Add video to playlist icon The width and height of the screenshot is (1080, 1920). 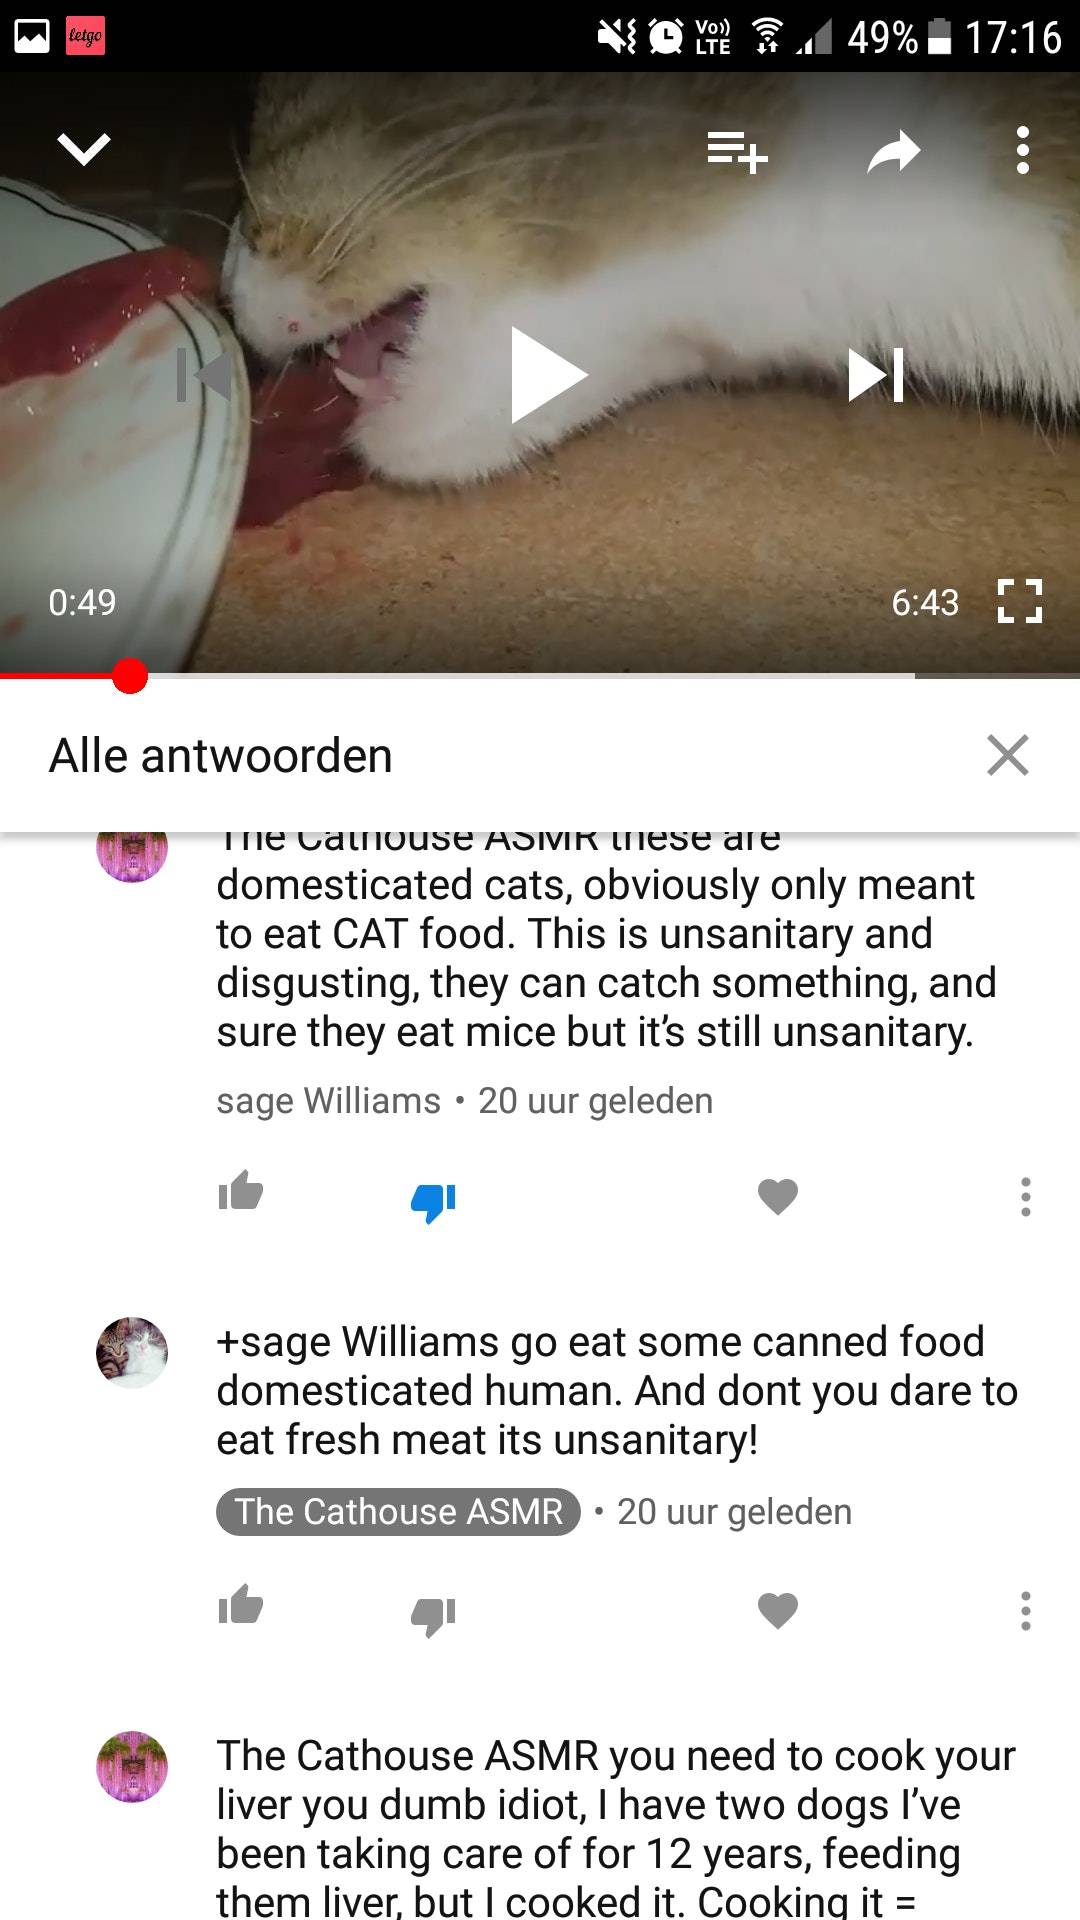click(x=737, y=152)
